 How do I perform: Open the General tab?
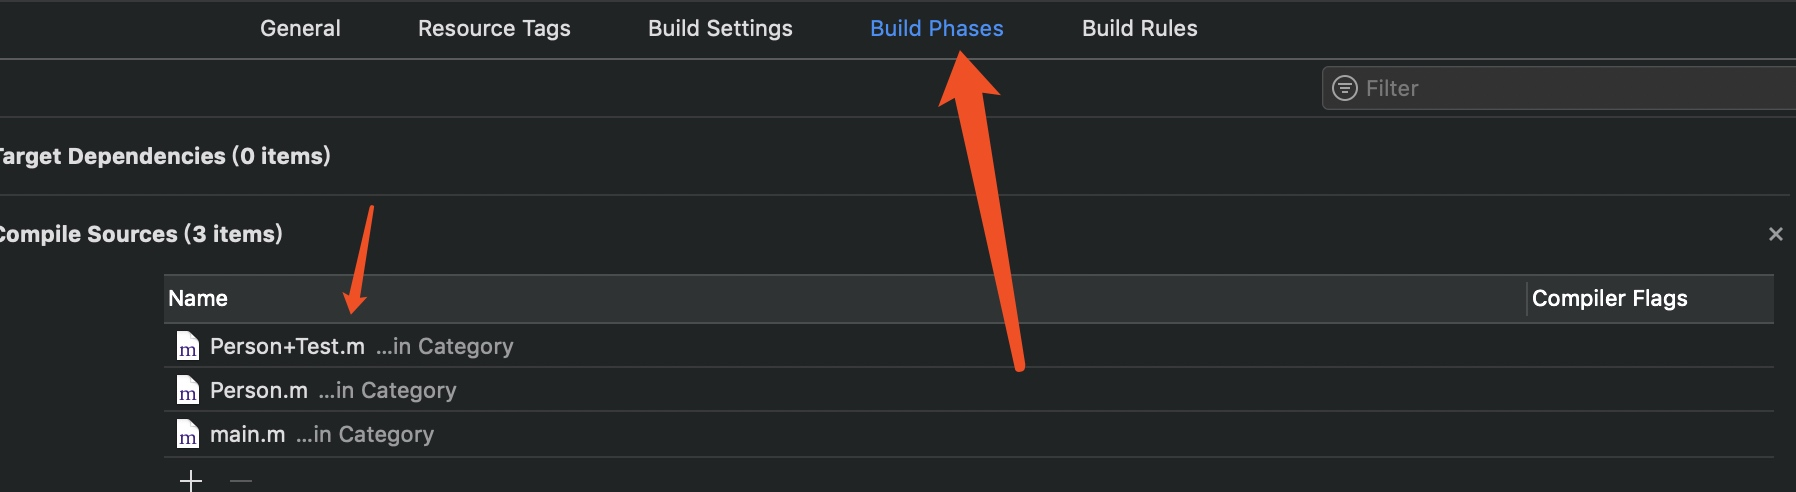click(x=300, y=28)
